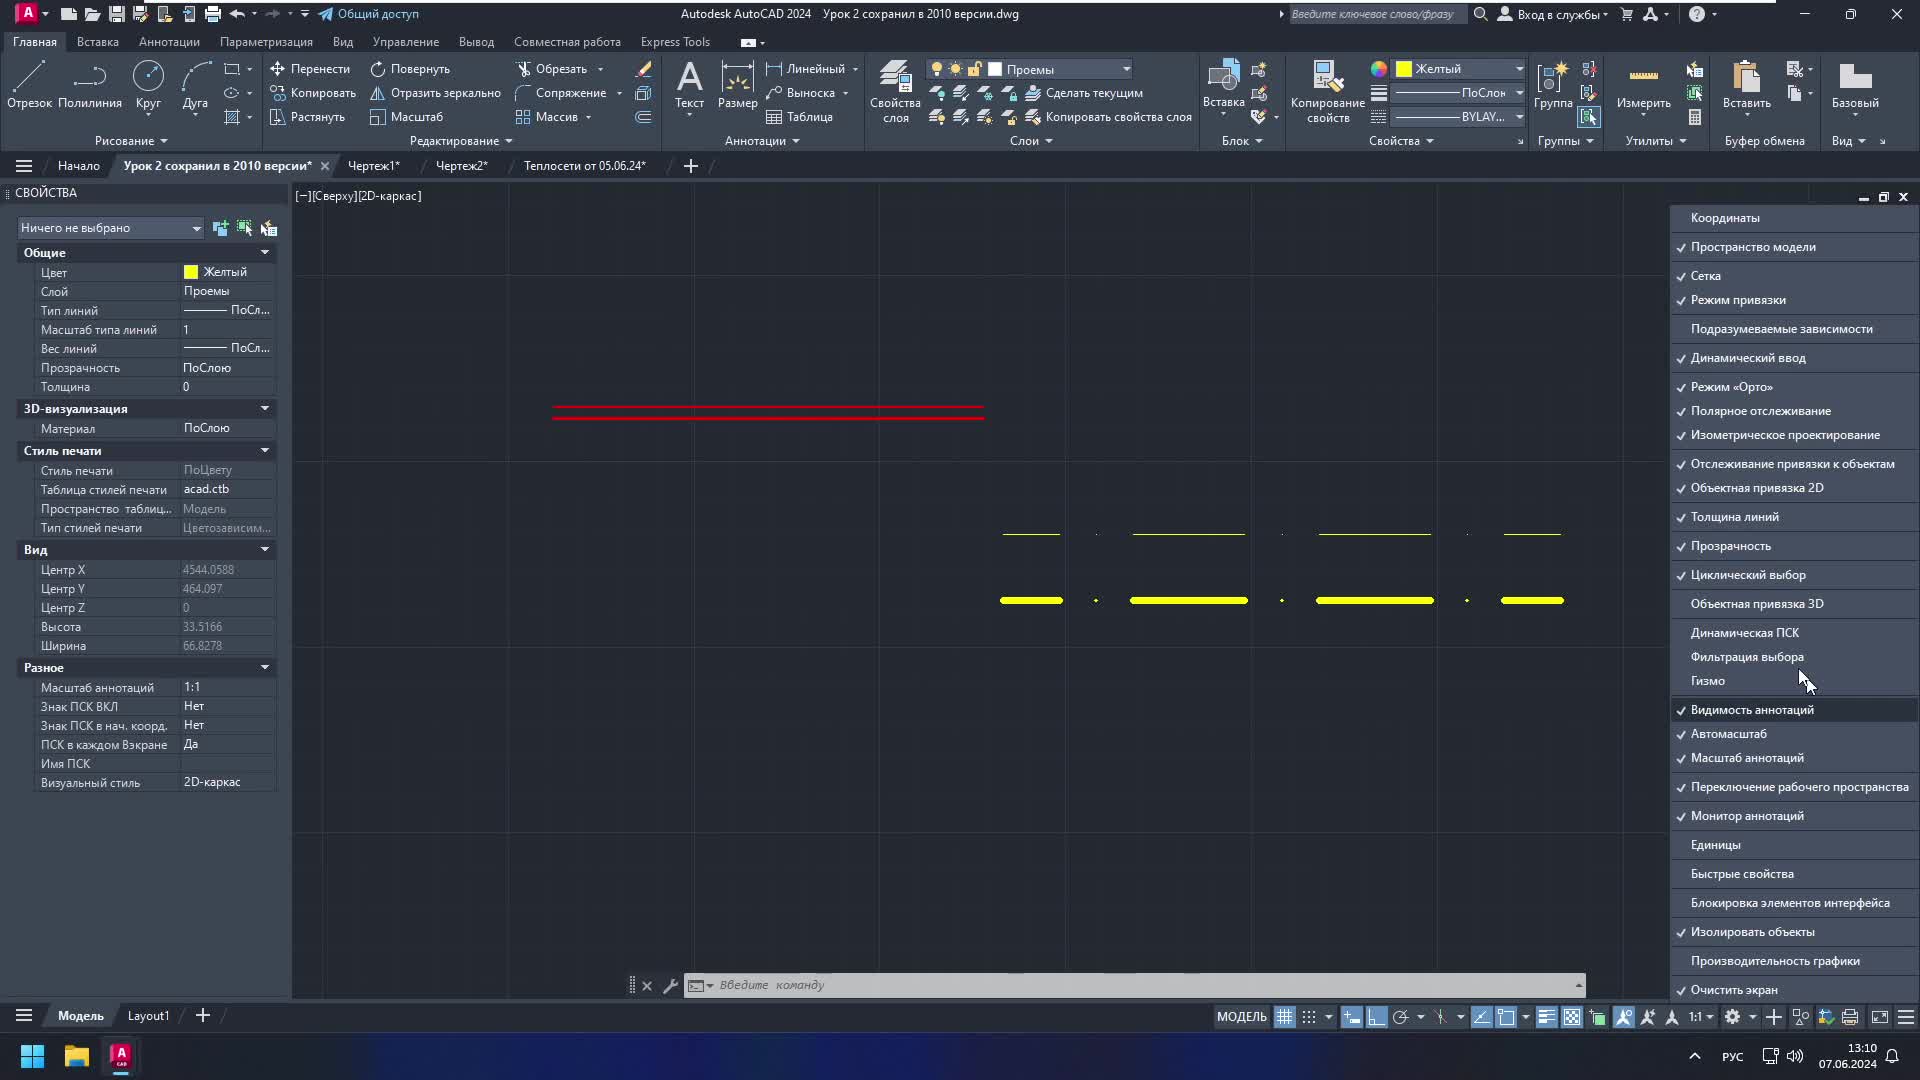Toggle Толщина линий option
The image size is (1920, 1080).
(x=1794, y=517)
